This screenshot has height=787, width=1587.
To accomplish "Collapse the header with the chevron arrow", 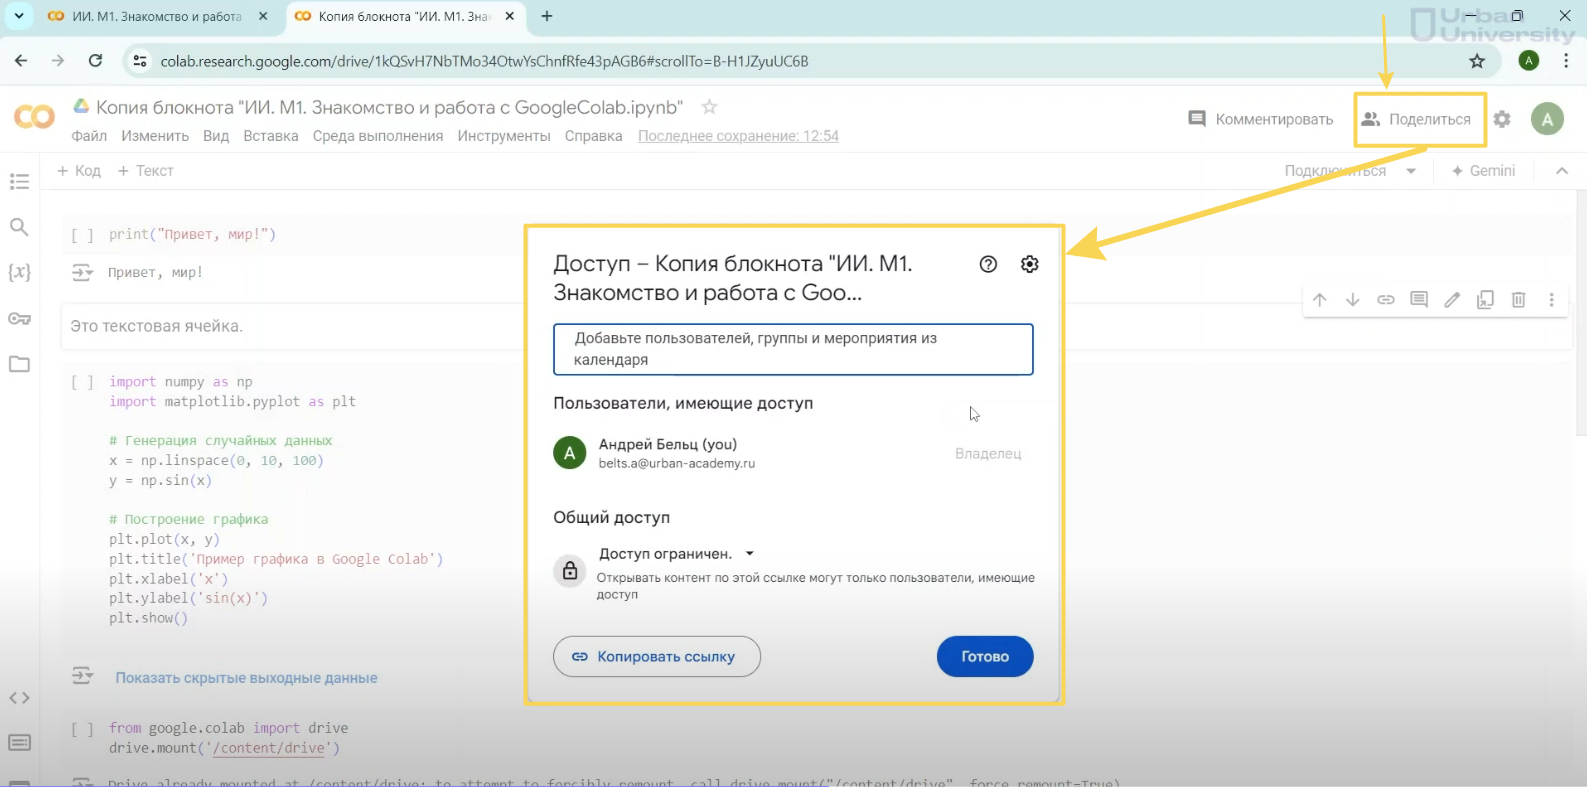I will [1561, 171].
